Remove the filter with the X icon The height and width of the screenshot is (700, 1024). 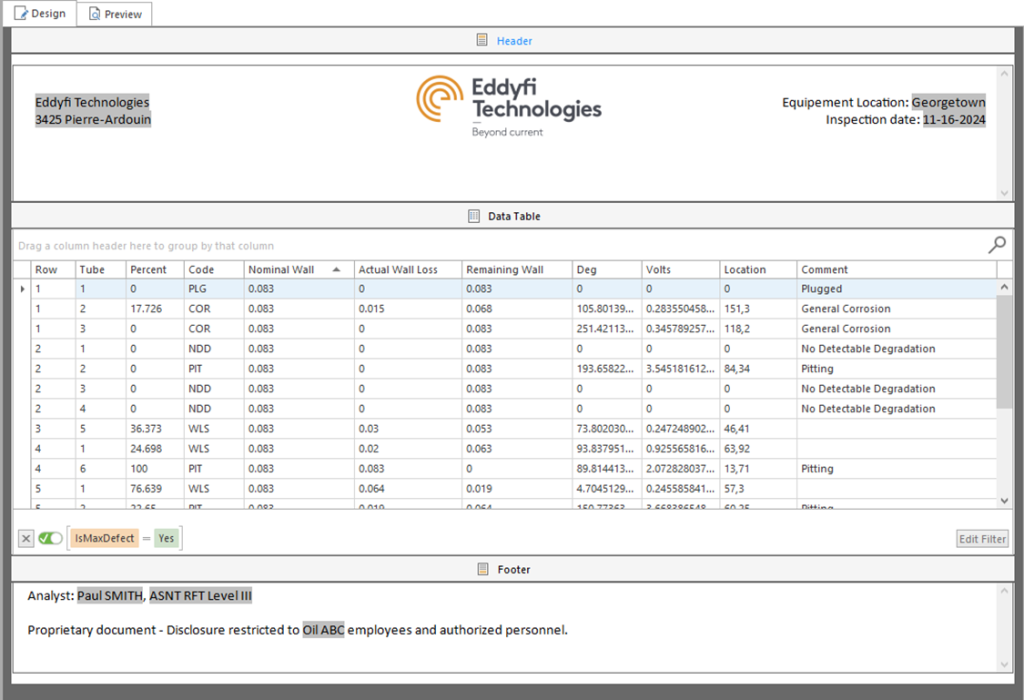coord(26,539)
